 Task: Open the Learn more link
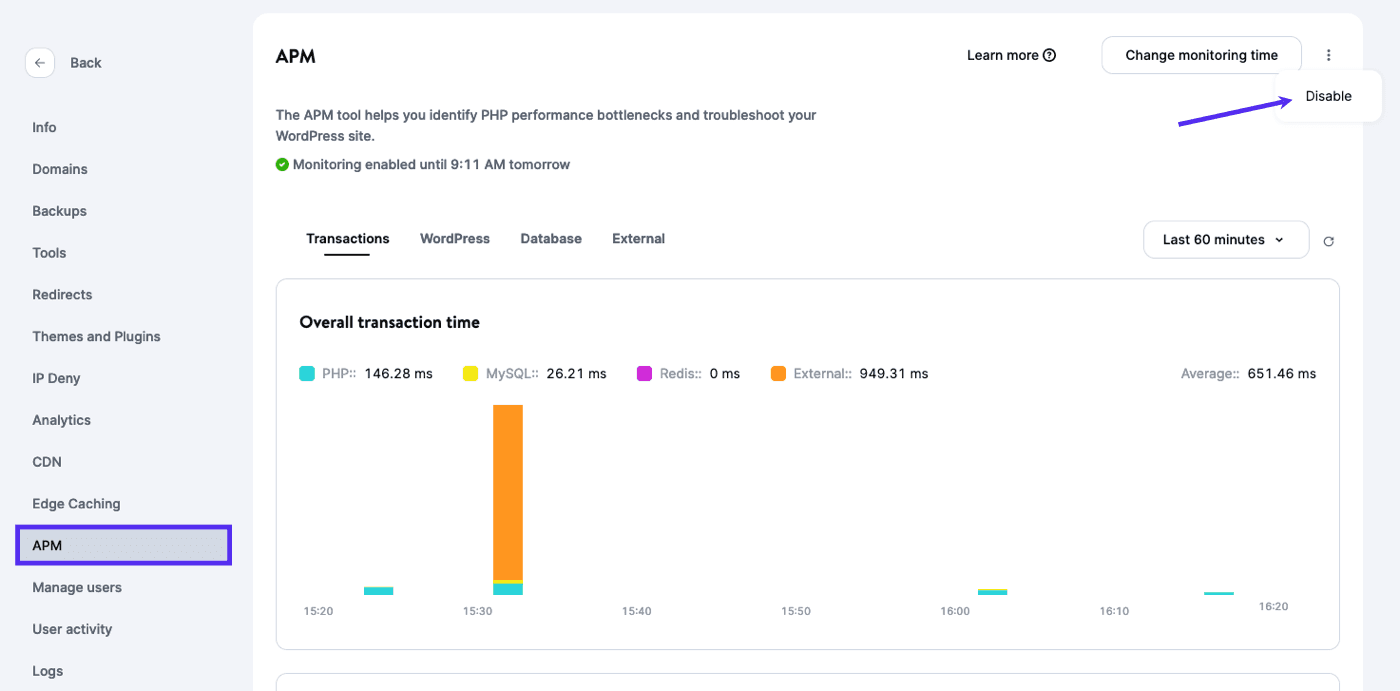[1001, 55]
